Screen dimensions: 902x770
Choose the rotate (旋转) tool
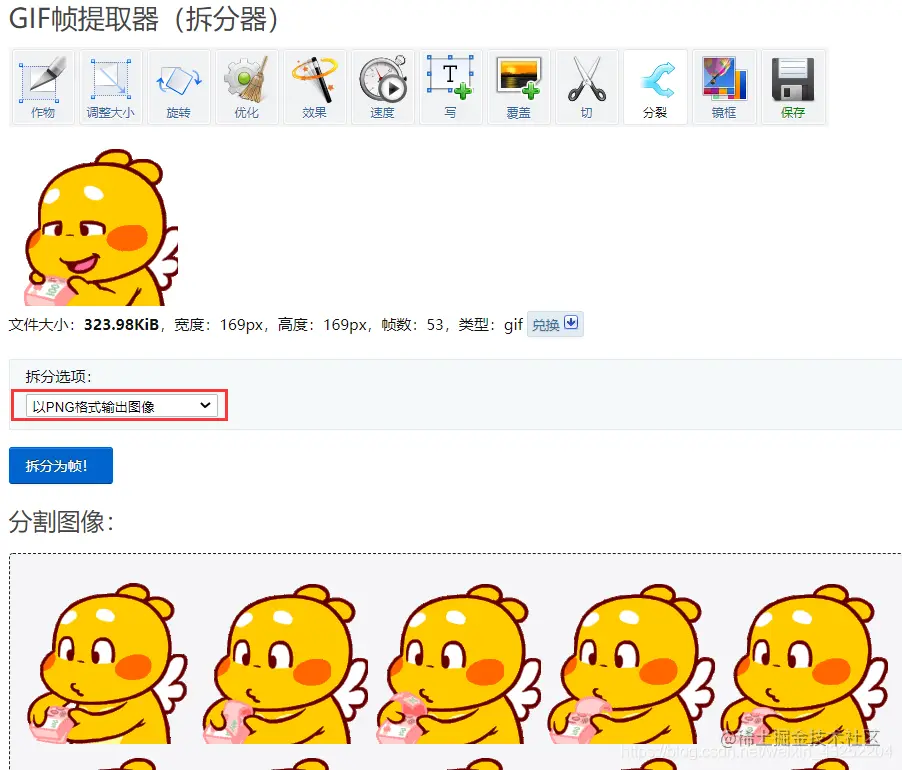(178, 87)
